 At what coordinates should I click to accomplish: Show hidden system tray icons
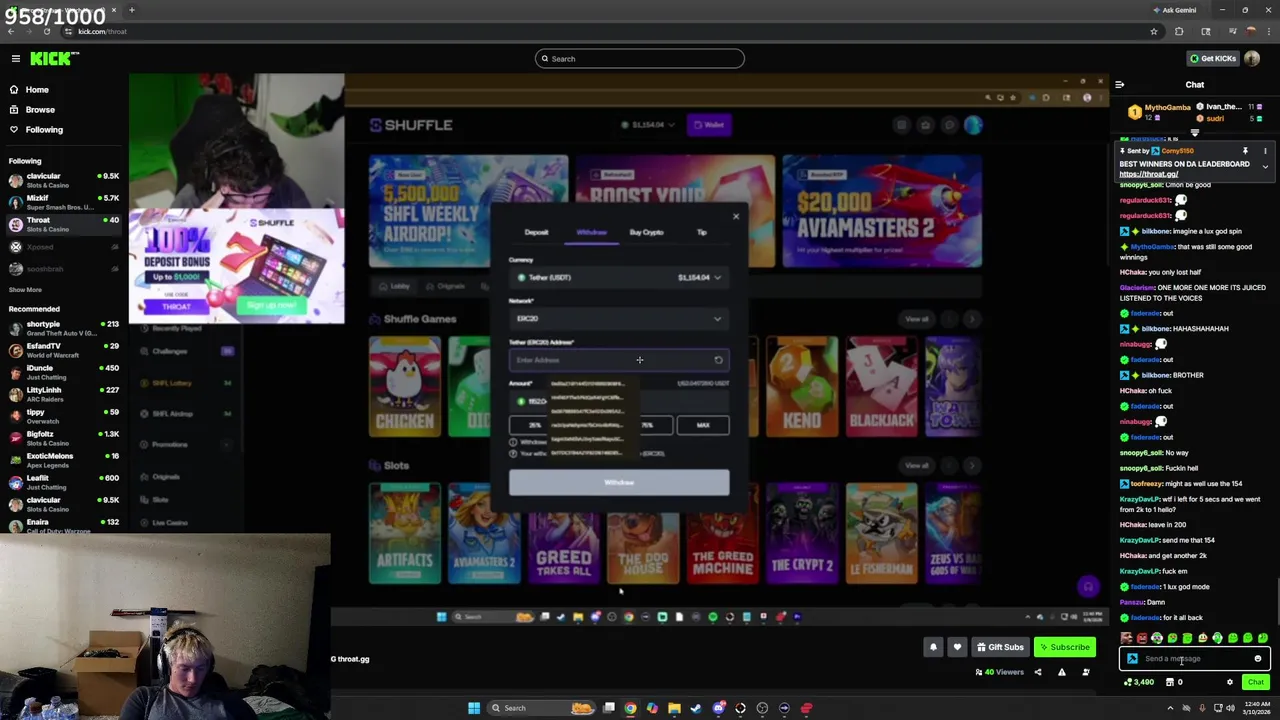[x=1170, y=708]
